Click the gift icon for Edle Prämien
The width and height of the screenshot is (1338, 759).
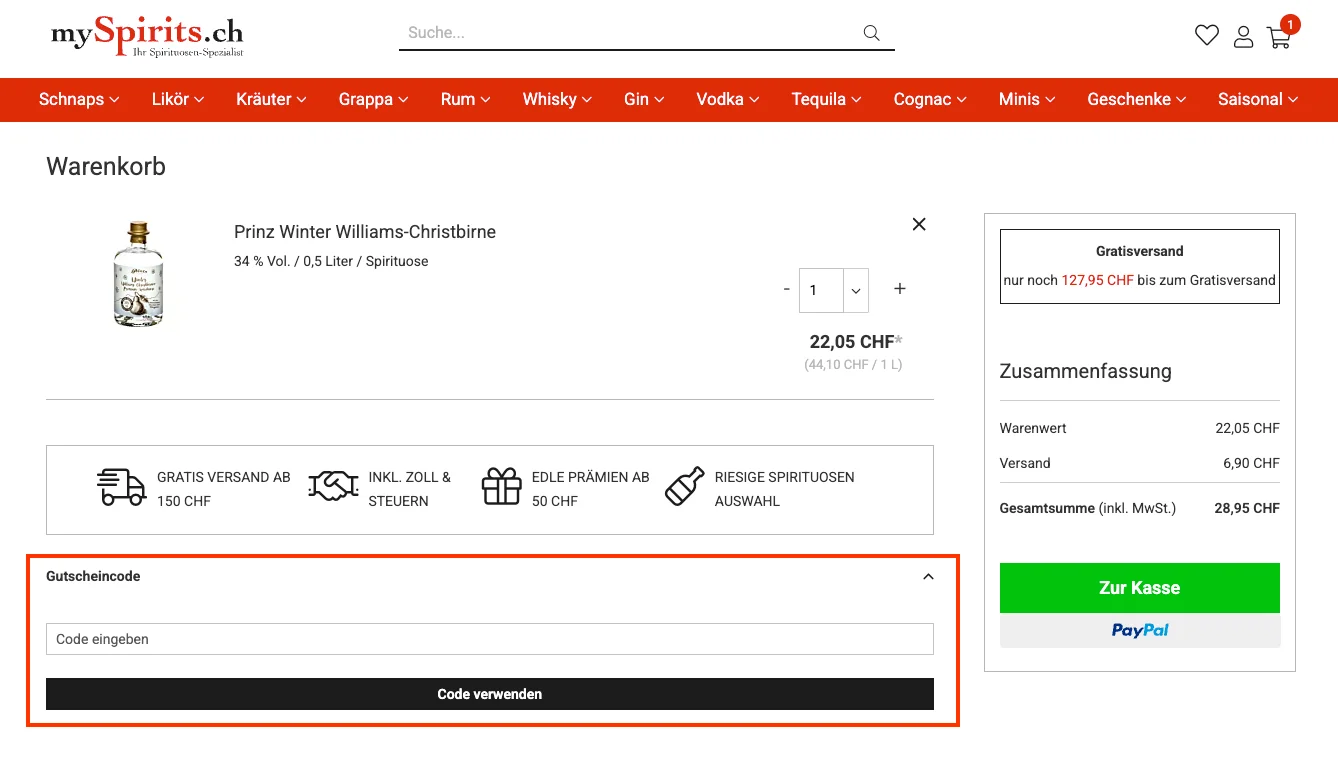[x=501, y=489]
